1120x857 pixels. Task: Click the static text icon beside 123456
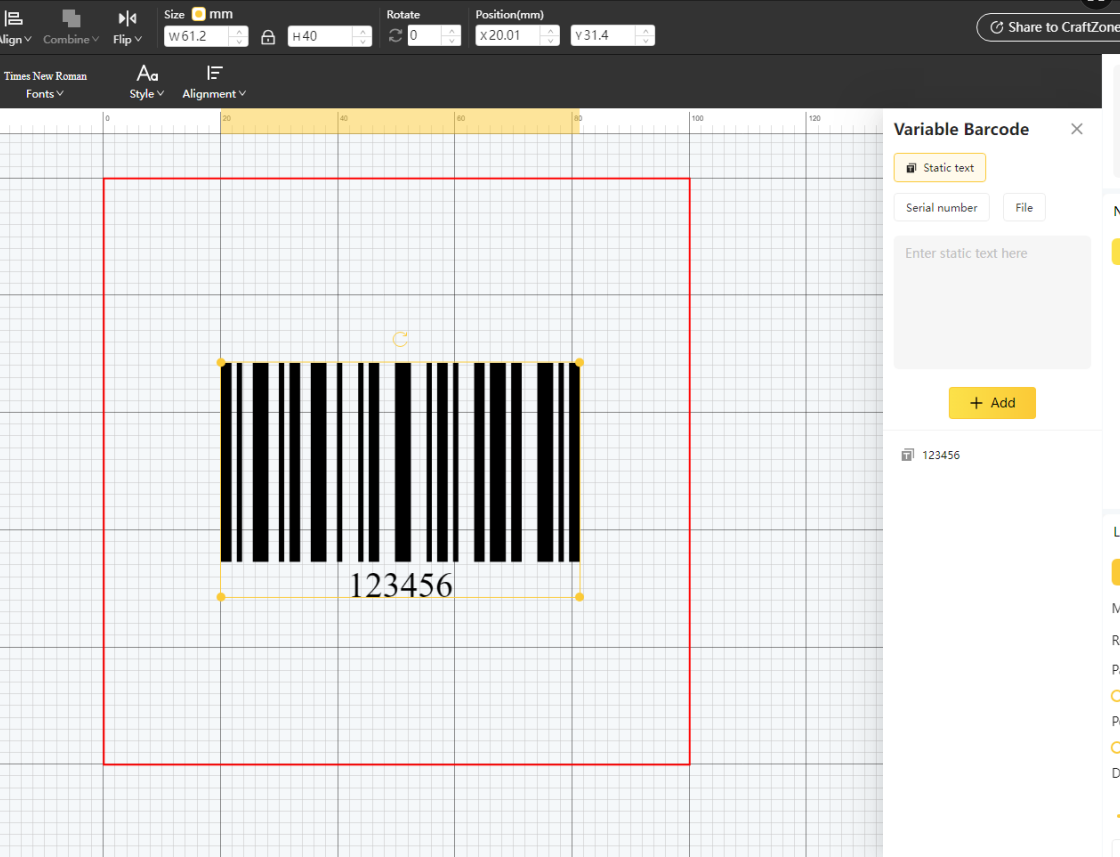tap(907, 455)
